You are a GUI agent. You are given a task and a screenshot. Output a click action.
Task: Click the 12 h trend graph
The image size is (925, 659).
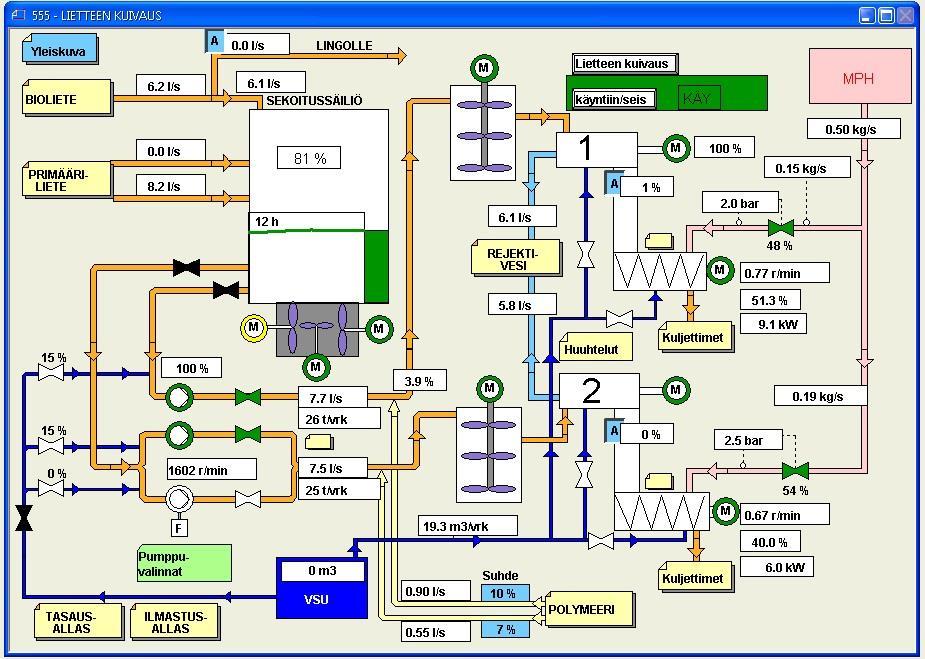coord(306,258)
